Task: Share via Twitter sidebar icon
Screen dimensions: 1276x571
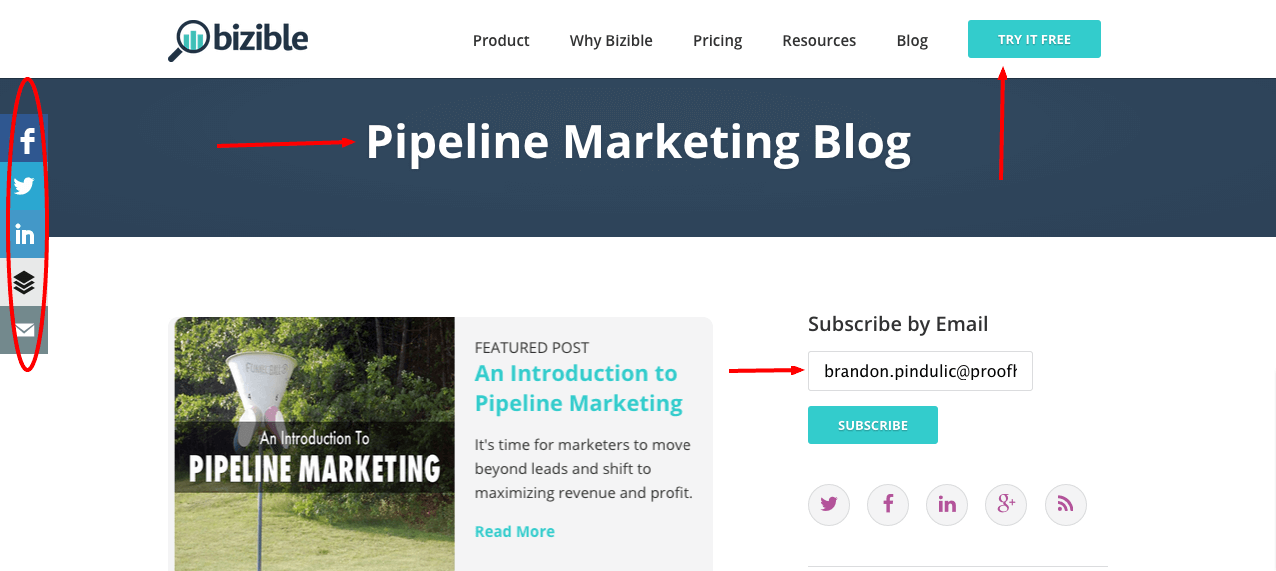Action: click(x=24, y=186)
